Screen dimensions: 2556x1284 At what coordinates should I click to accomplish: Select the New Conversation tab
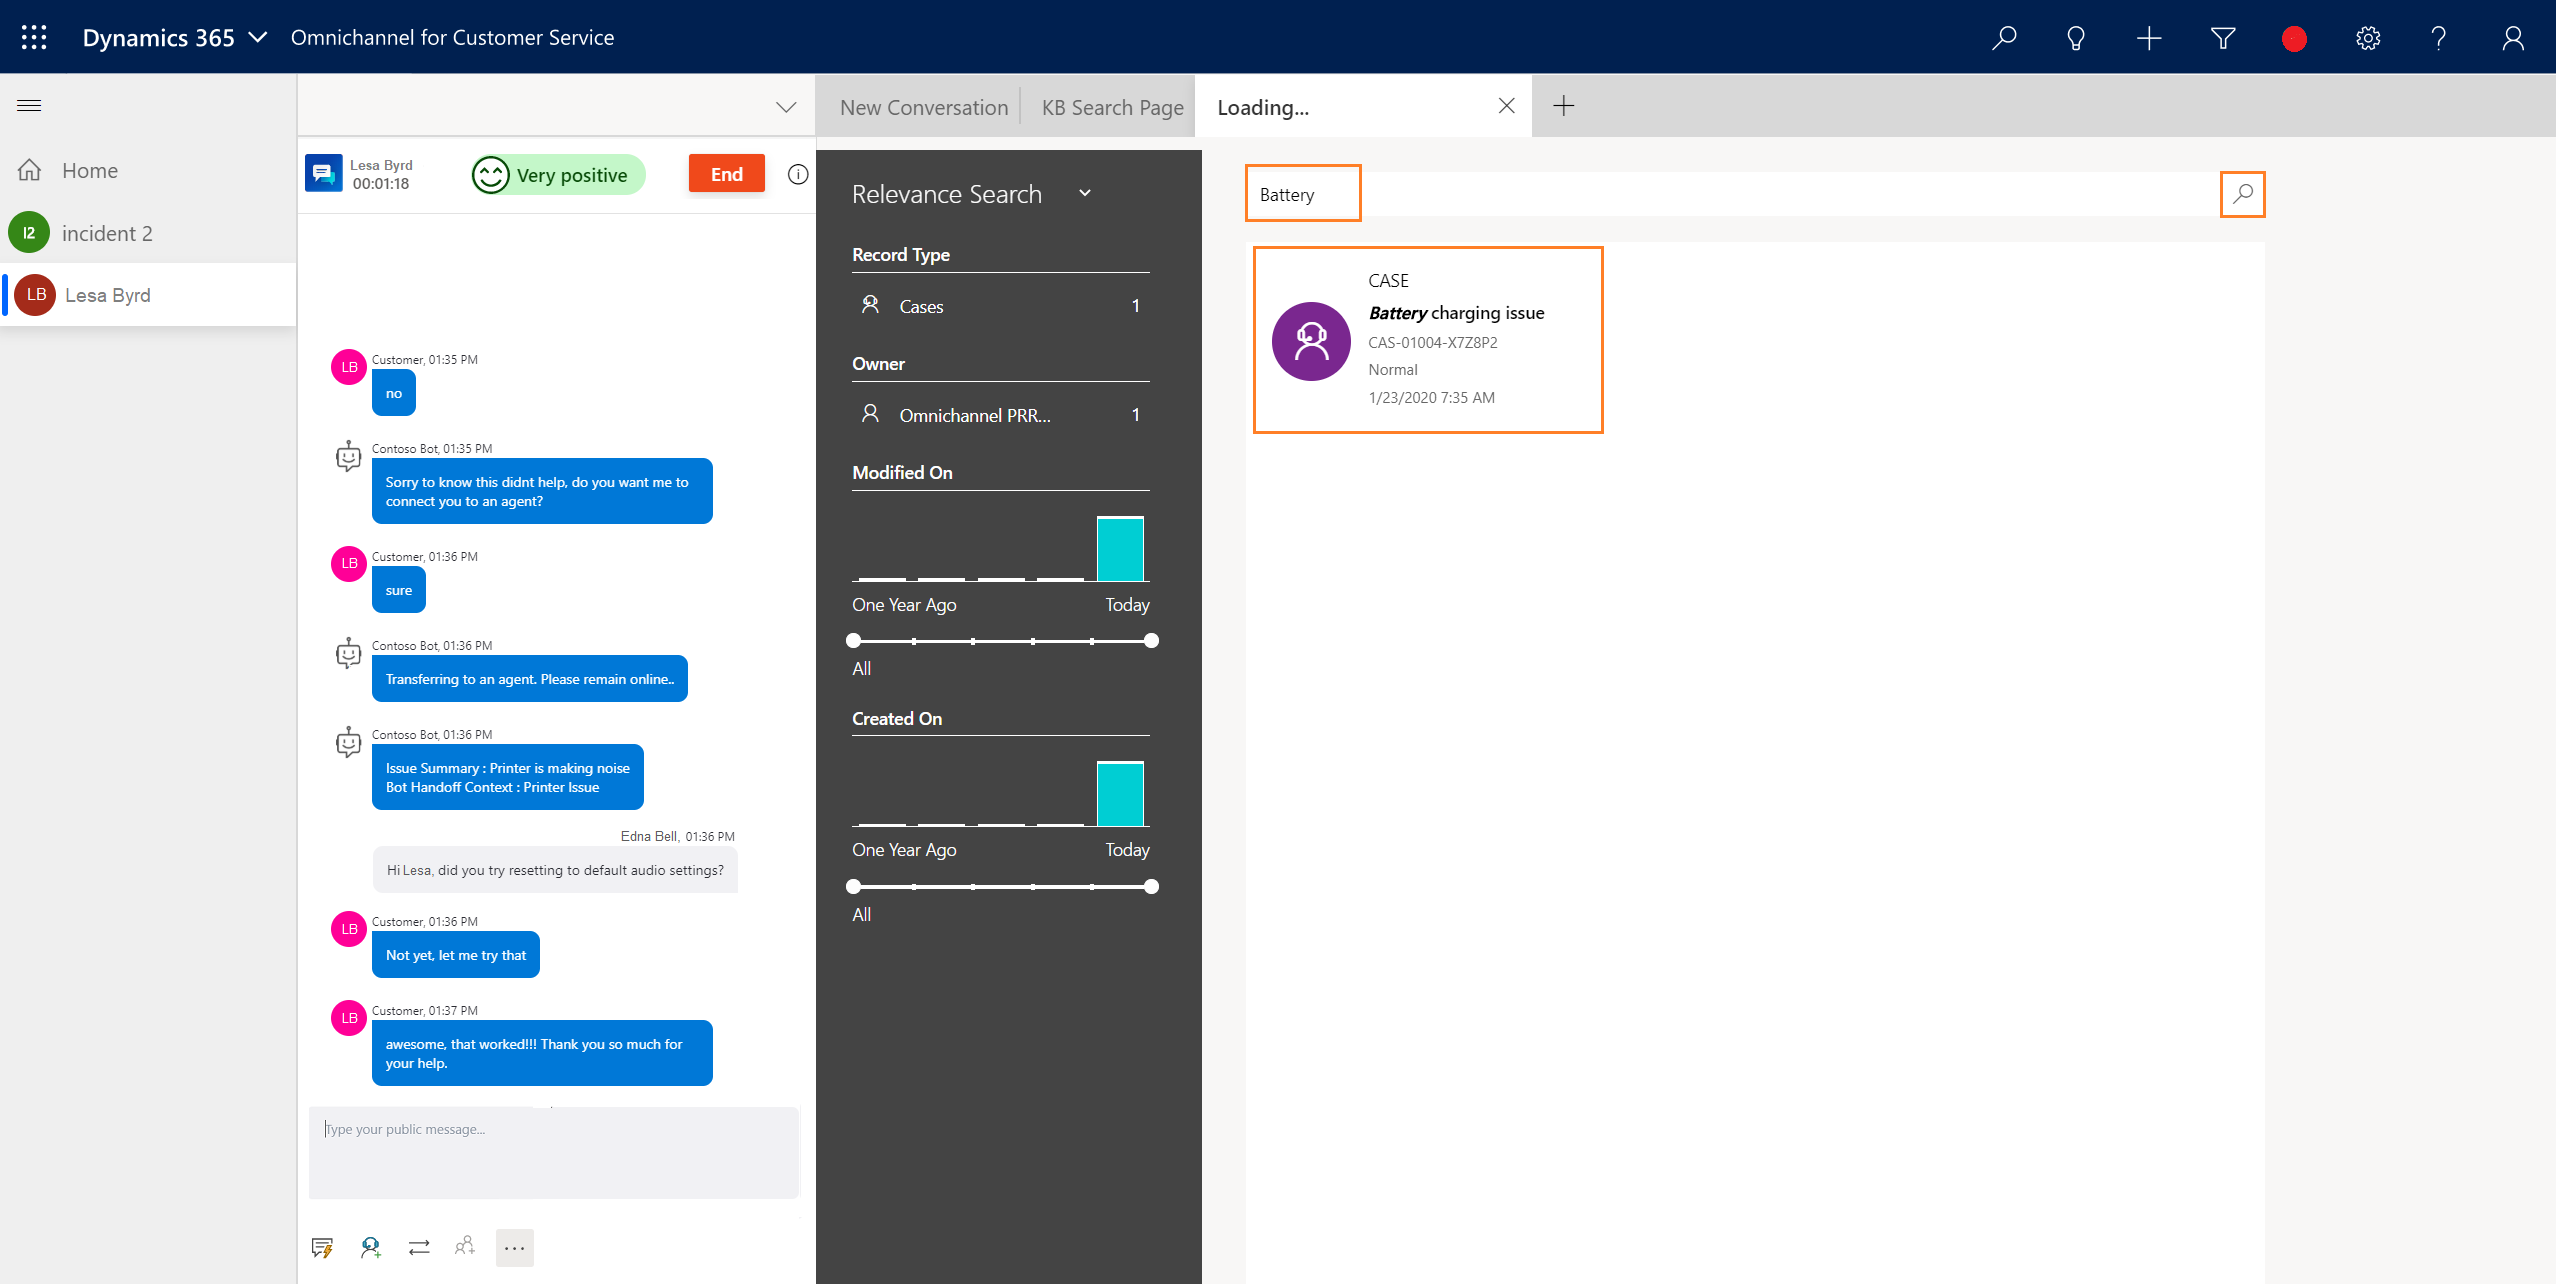coord(924,106)
